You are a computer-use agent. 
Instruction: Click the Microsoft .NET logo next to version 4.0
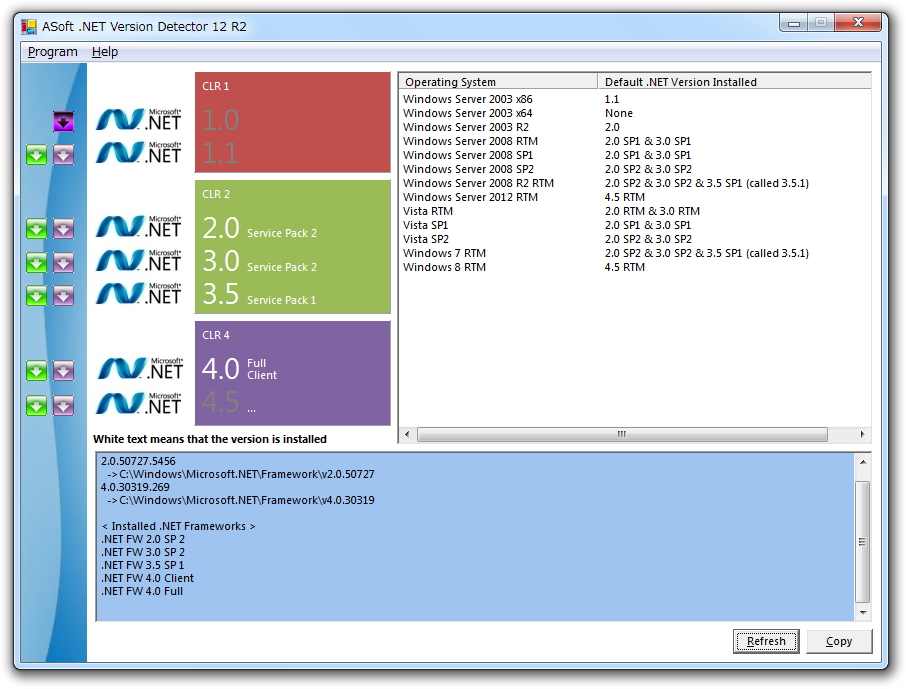139,370
